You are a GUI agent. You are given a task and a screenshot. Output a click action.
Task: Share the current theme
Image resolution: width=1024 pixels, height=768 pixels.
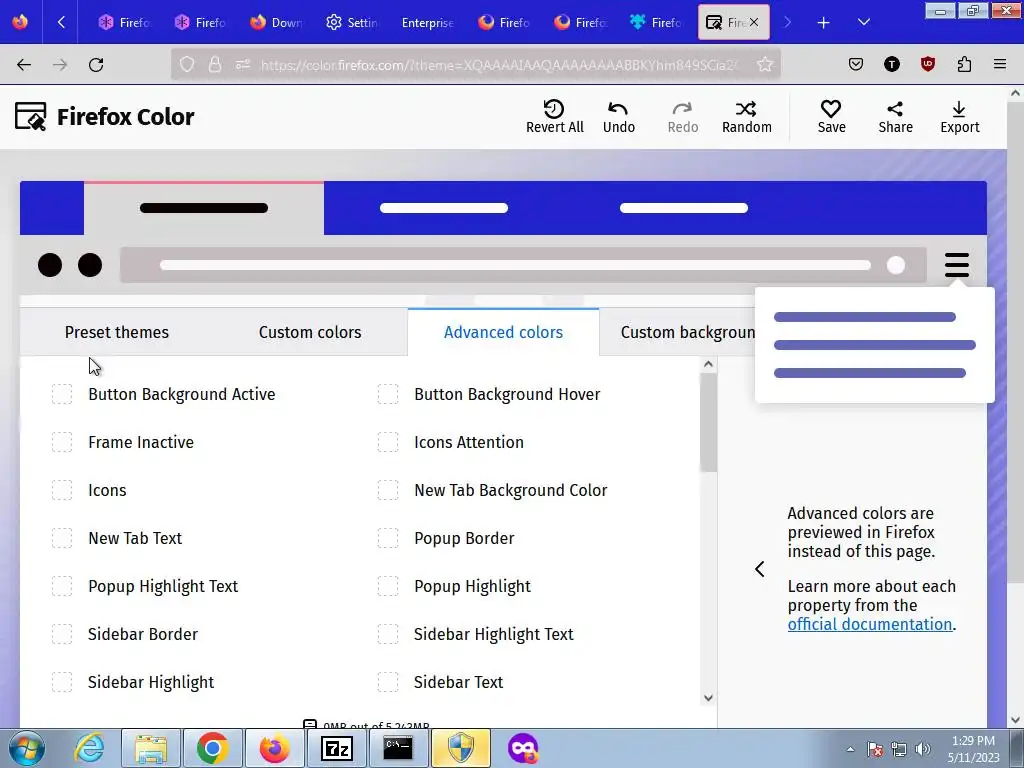895,117
